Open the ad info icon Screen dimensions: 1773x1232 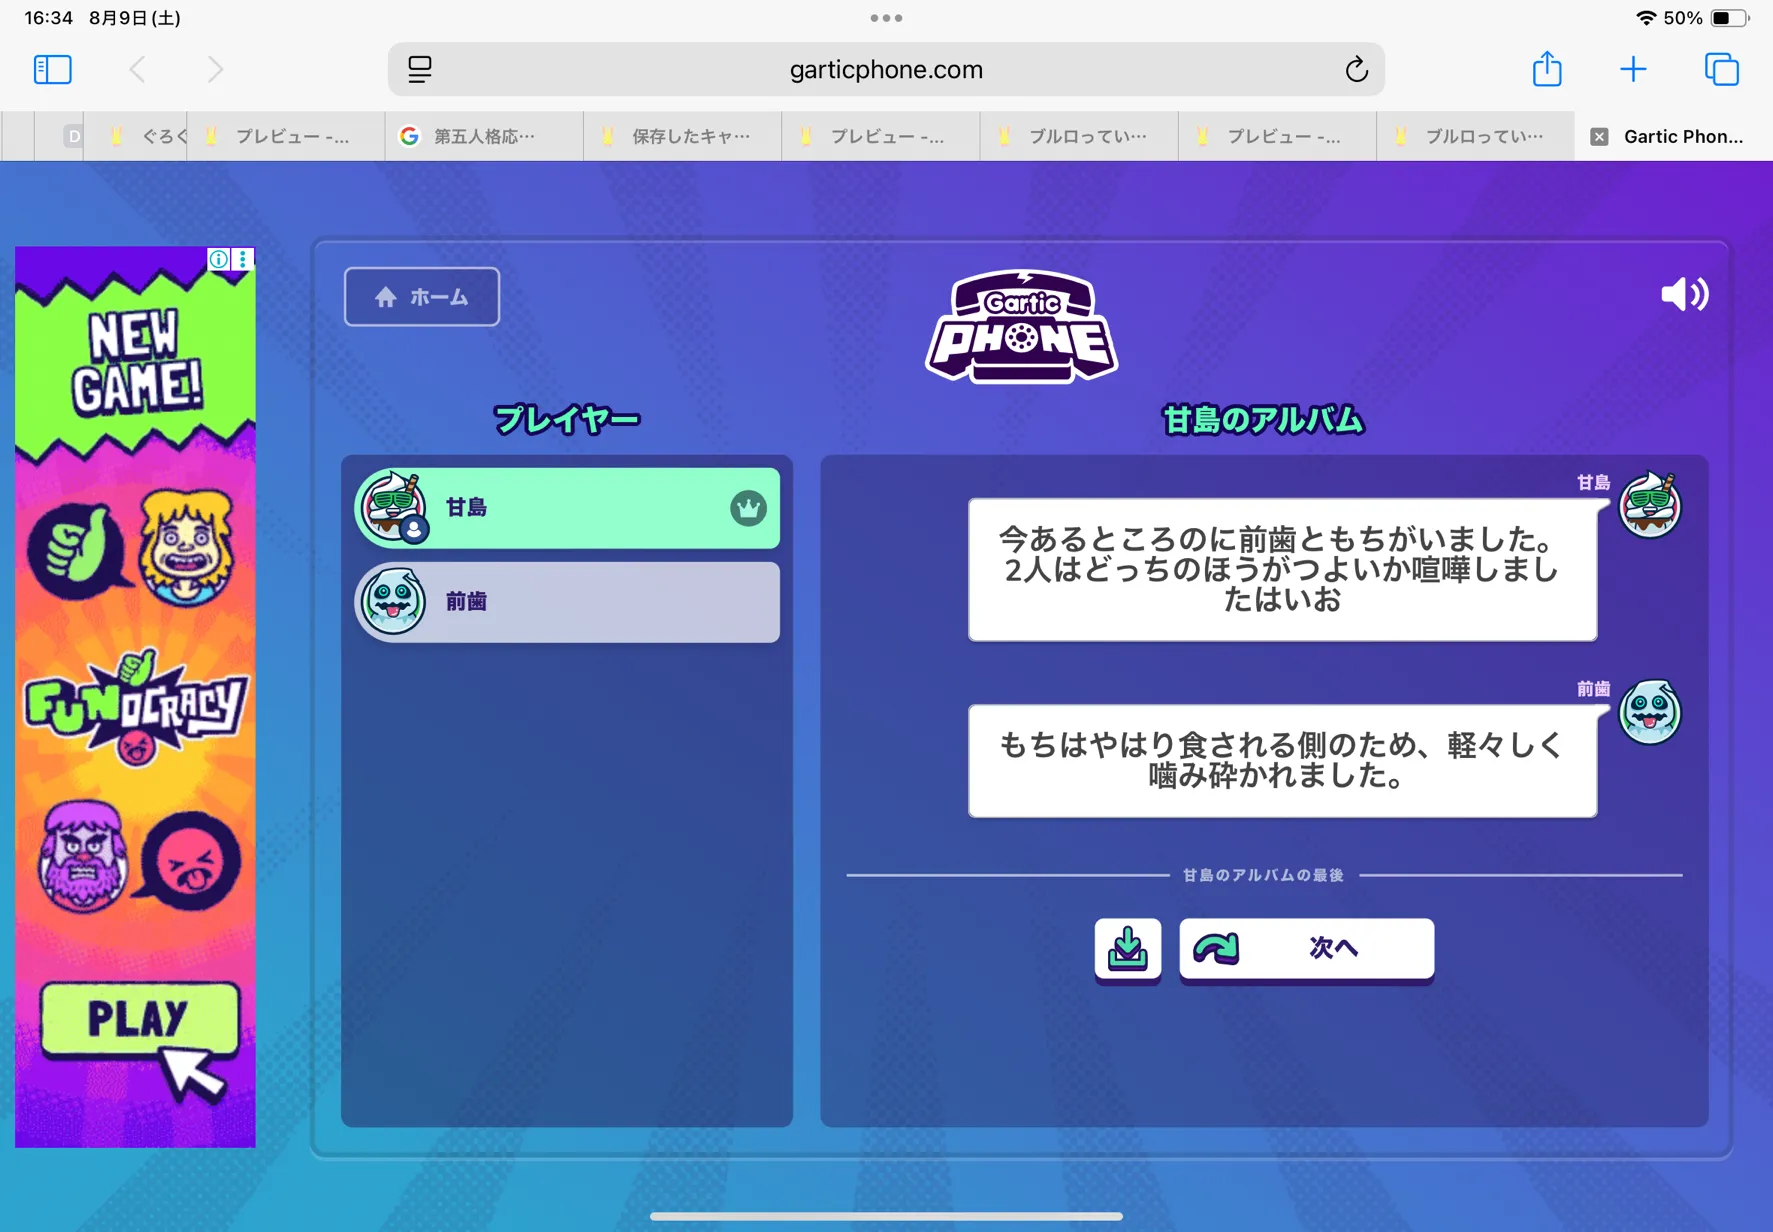point(219,259)
